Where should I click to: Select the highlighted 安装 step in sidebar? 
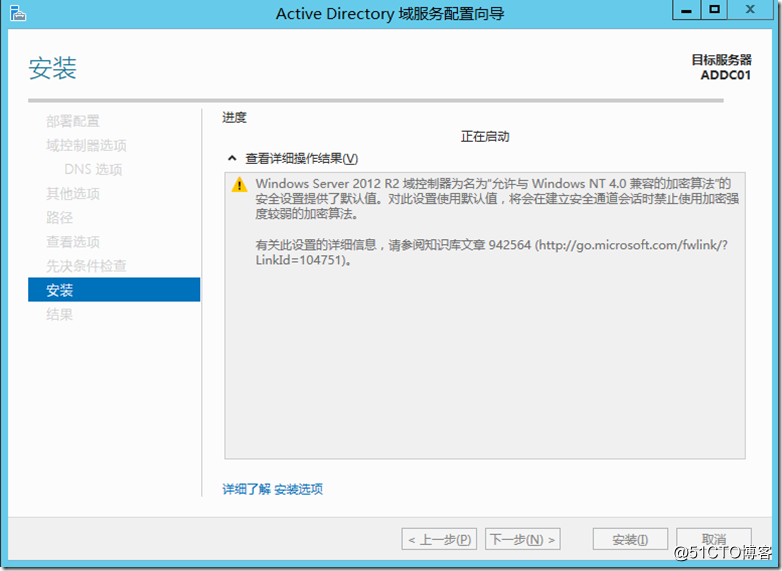tap(114, 290)
